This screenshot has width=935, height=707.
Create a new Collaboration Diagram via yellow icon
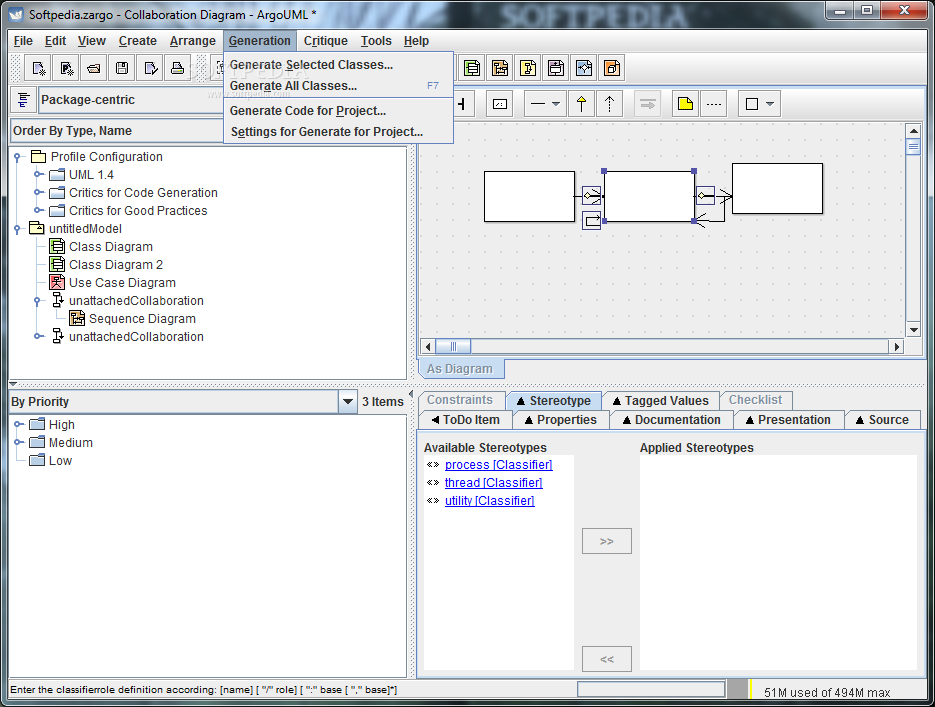tap(528, 68)
